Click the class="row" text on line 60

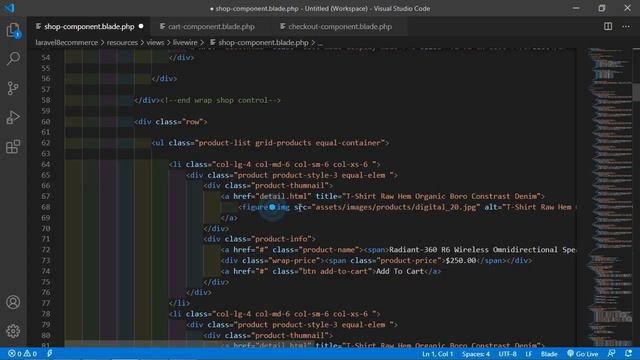coord(178,122)
